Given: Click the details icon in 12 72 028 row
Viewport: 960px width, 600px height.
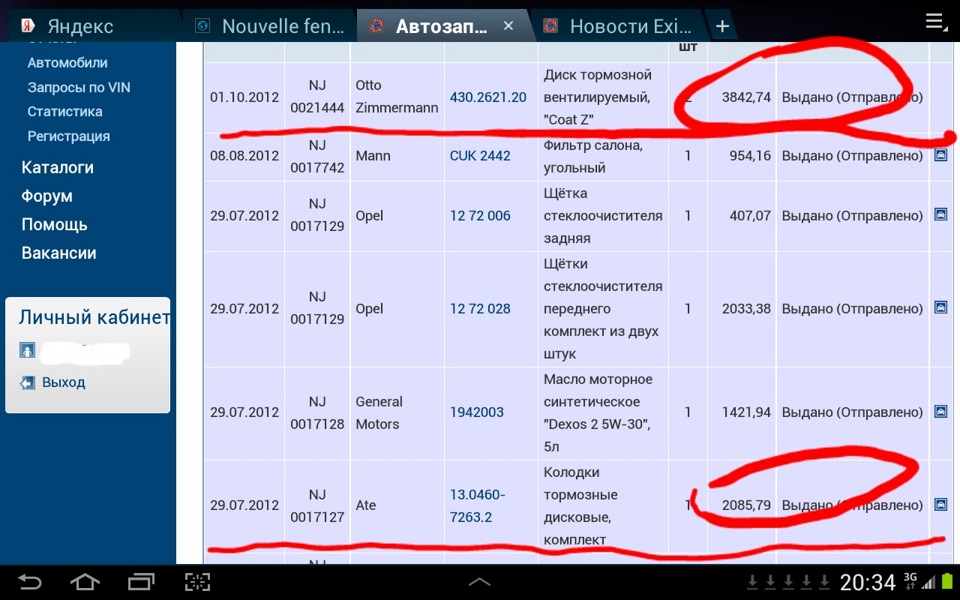Looking at the screenshot, I should [941, 307].
